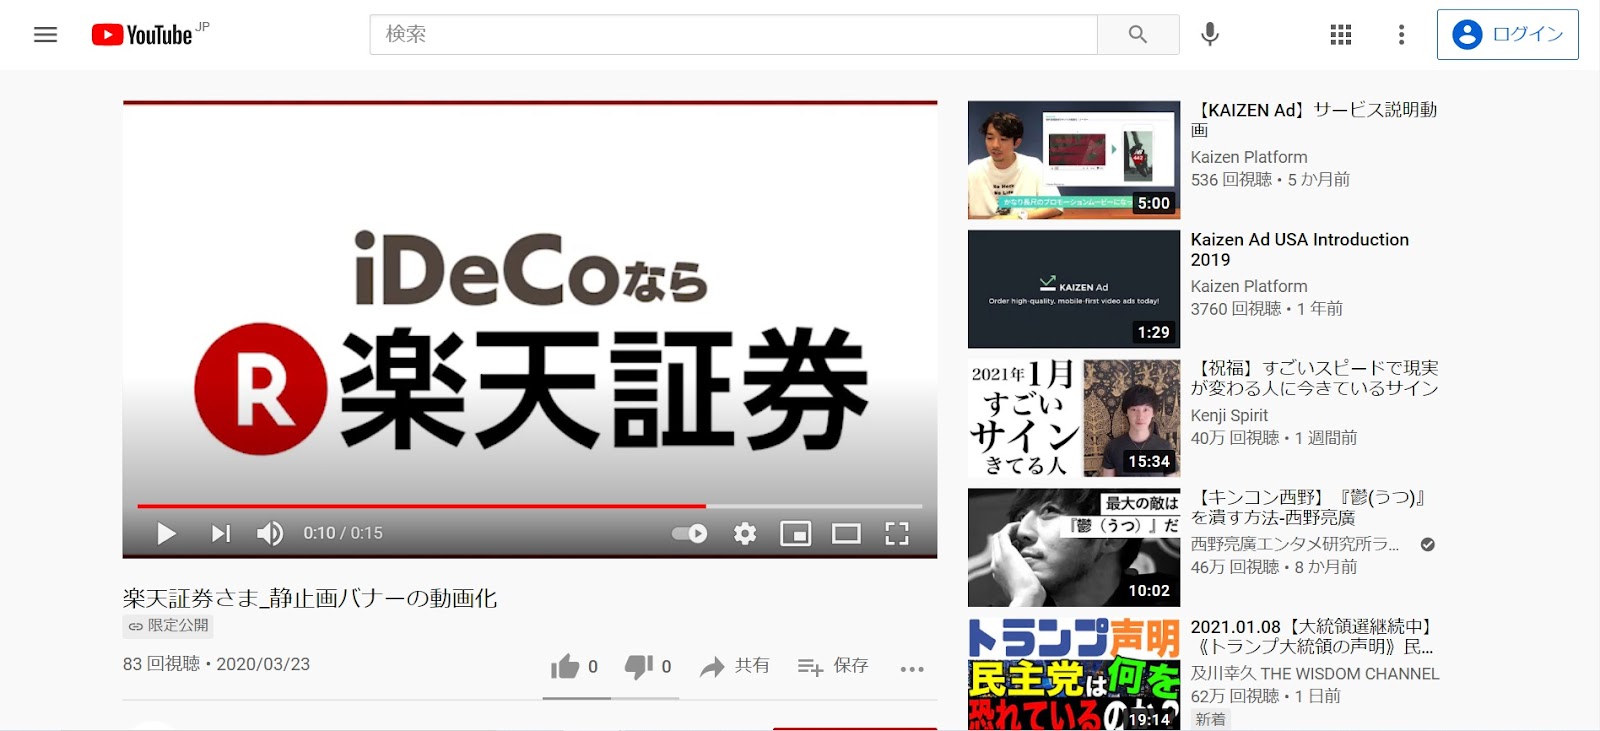Share the video using 共有
The width and height of the screenshot is (1600, 731).
[734, 666]
